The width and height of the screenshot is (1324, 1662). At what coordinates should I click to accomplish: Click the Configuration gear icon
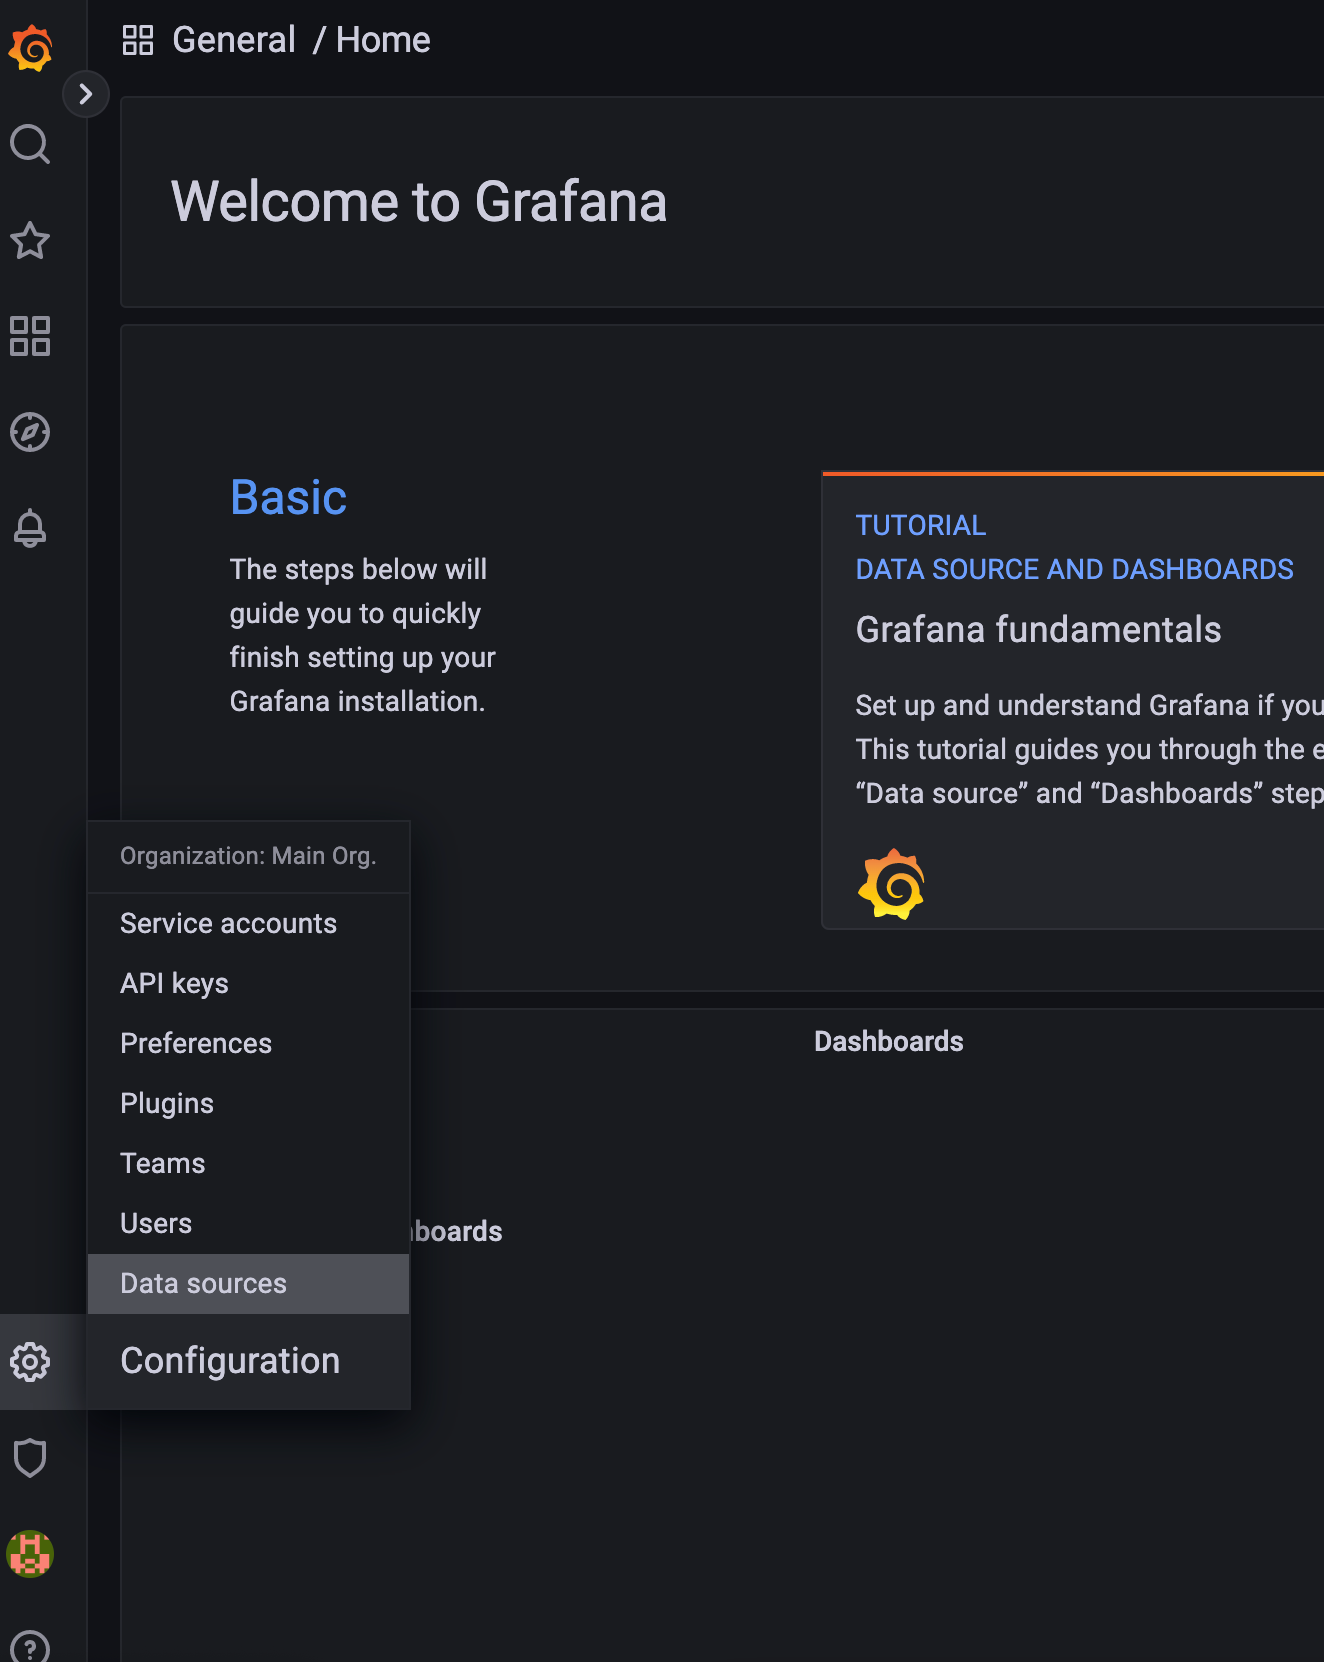[30, 1362]
